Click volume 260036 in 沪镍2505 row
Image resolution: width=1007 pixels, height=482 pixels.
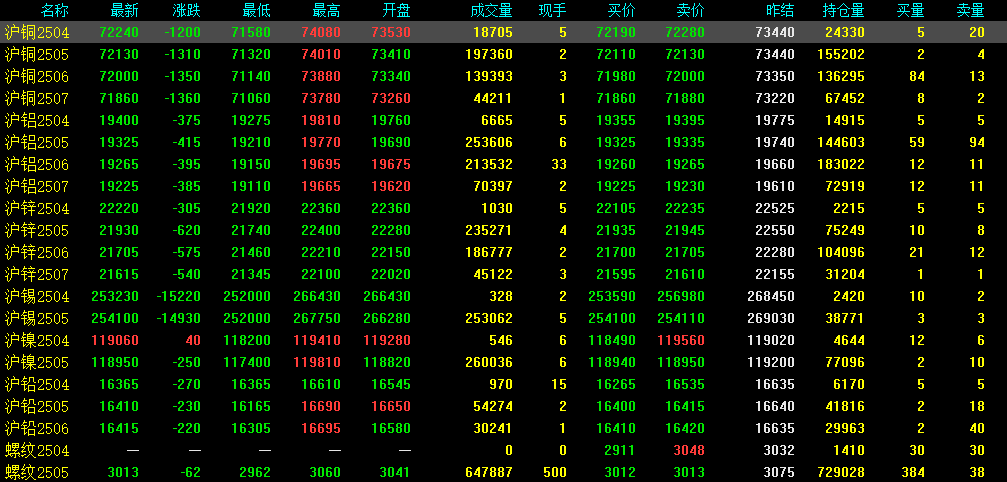pos(489,363)
